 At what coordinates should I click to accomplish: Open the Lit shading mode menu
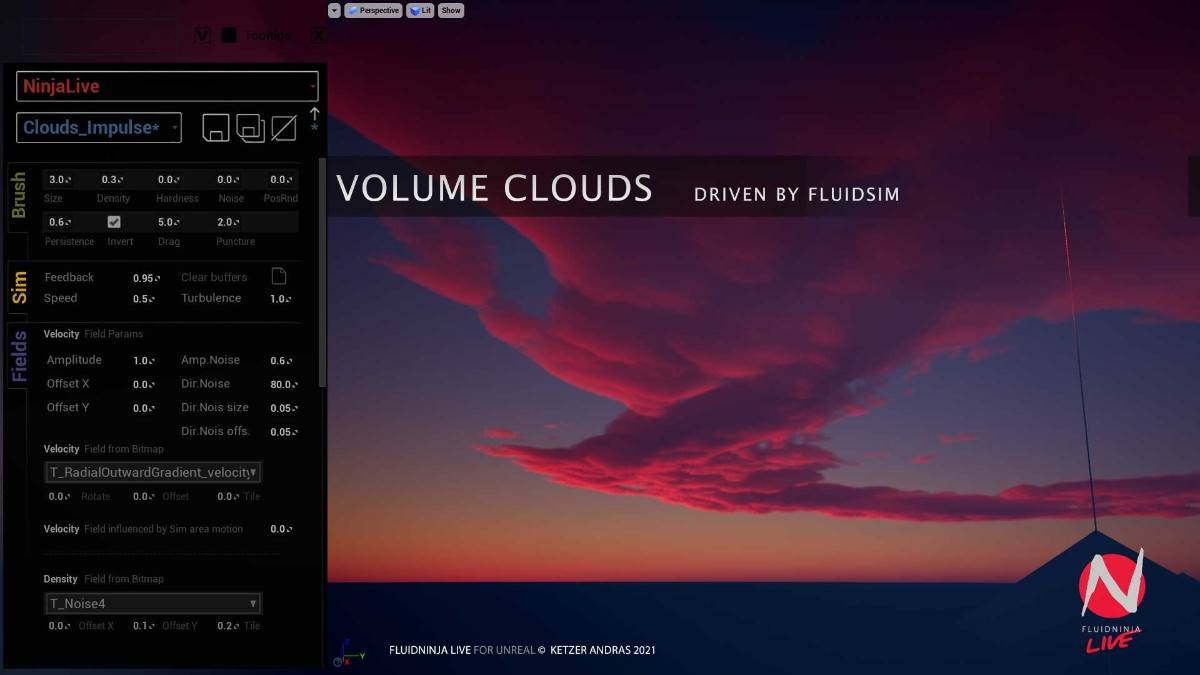420,10
